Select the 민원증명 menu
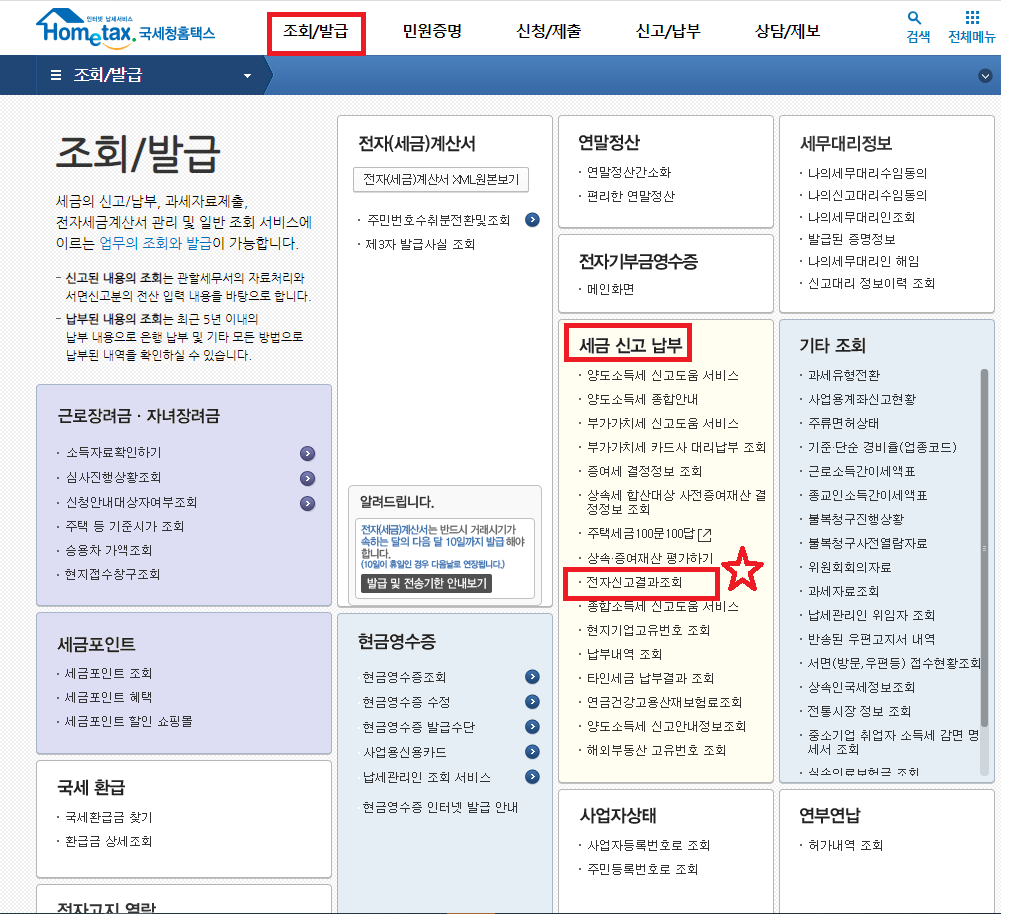1009x914 pixels. (435, 32)
